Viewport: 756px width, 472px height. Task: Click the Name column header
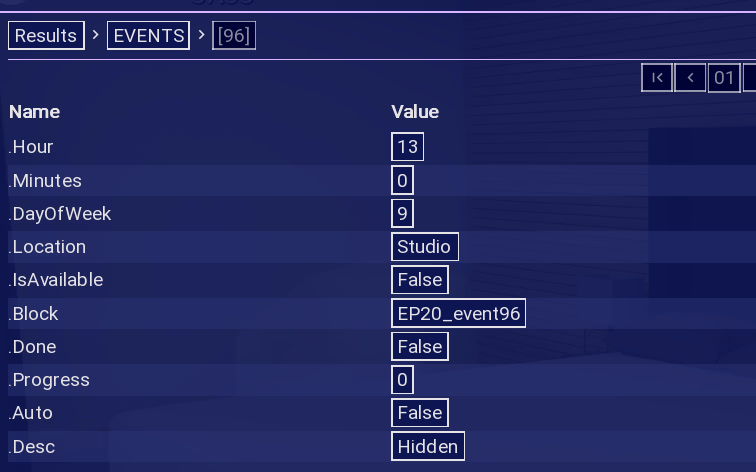coord(34,112)
